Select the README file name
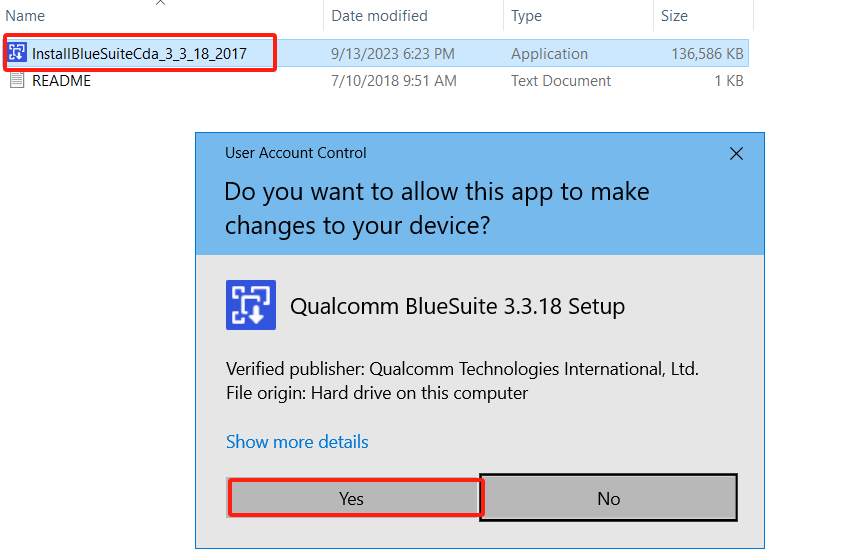 tap(61, 81)
